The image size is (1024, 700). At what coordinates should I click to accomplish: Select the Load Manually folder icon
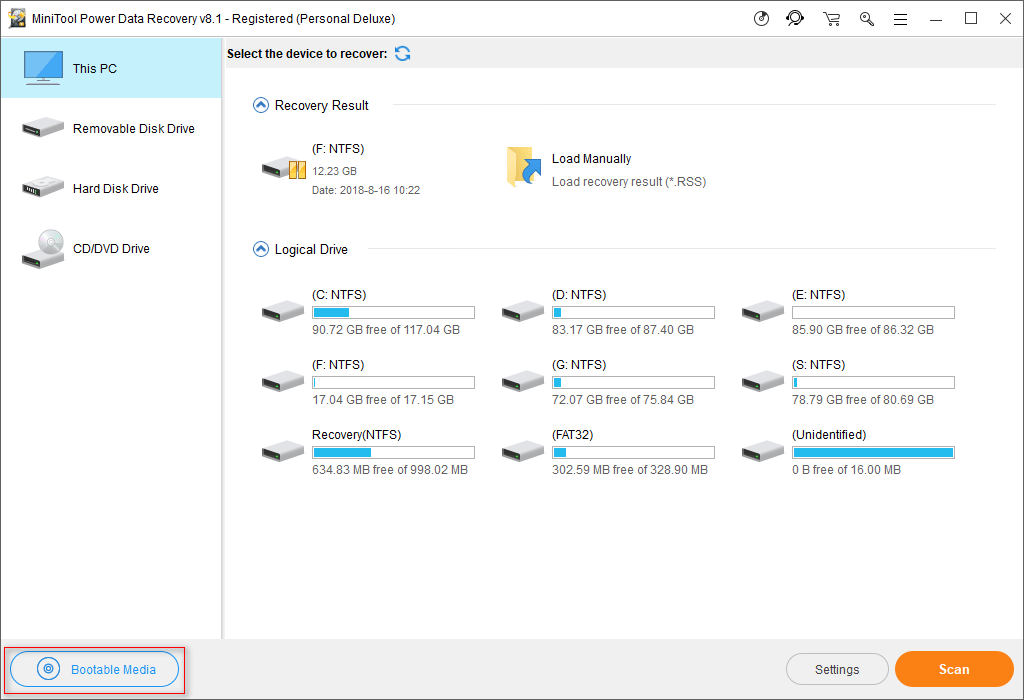click(x=524, y=167)
